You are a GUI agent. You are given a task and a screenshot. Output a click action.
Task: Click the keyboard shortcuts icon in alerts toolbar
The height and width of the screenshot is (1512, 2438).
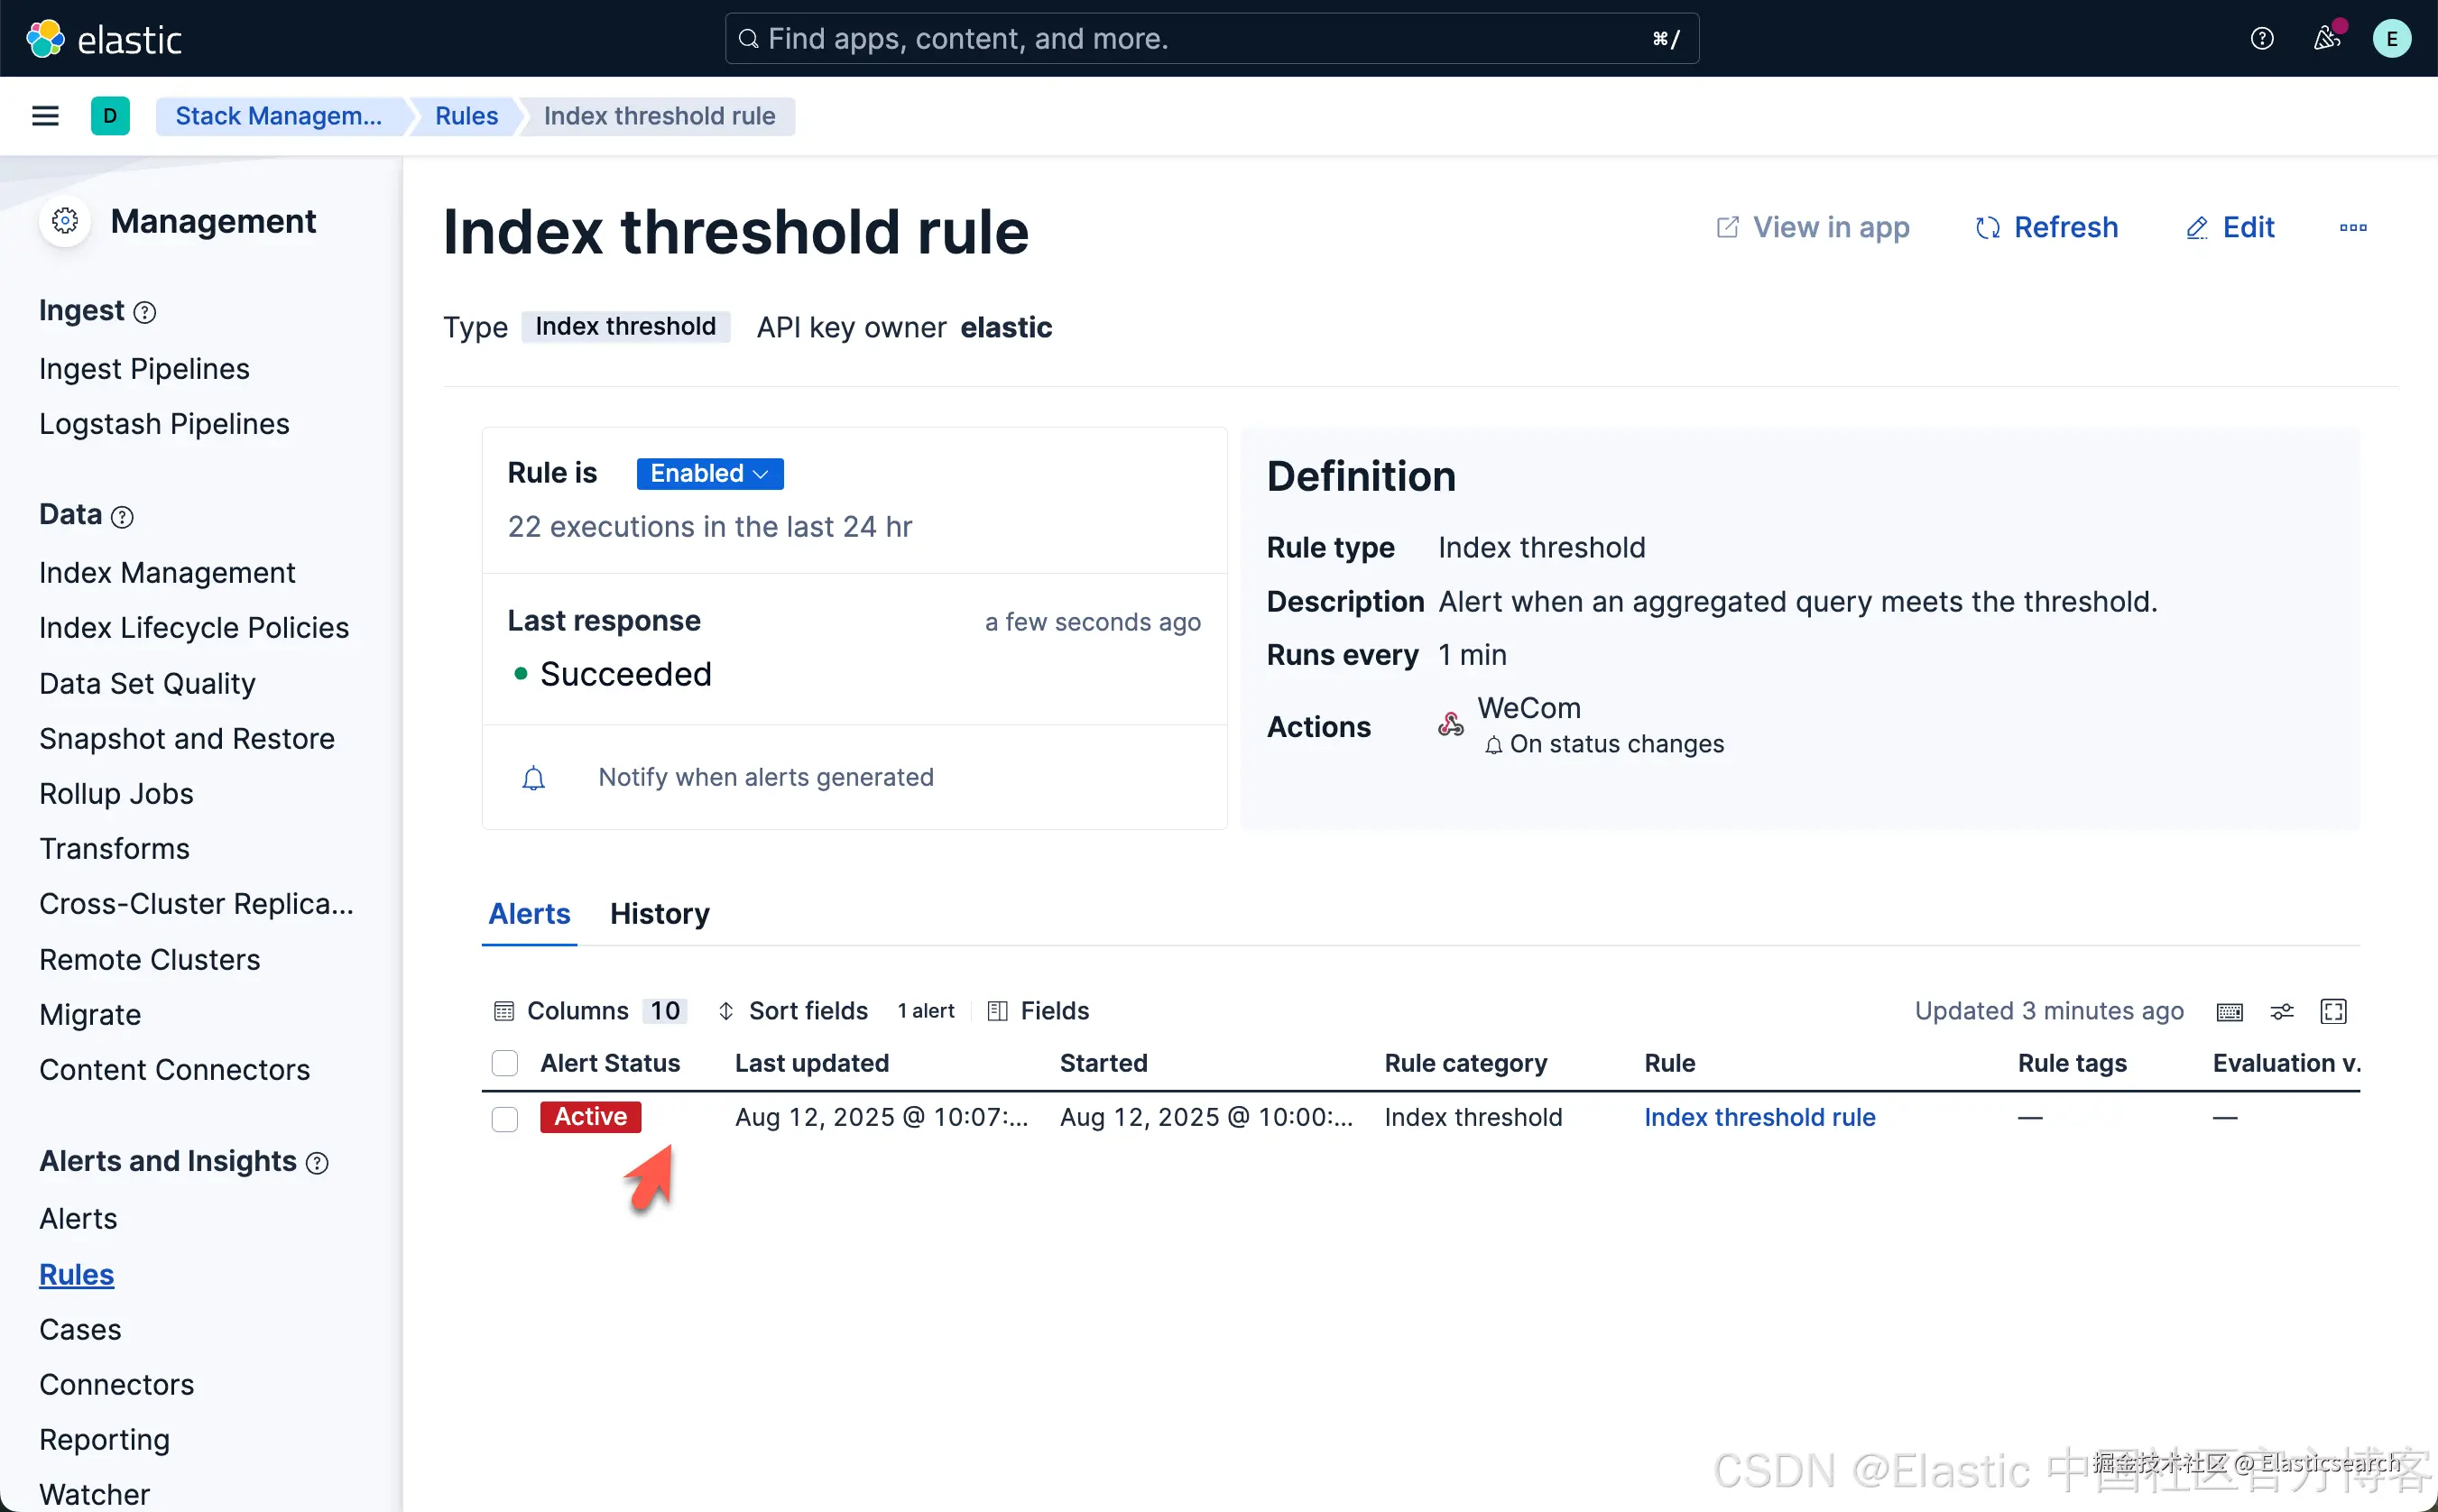click(x=2229, y=1012)
